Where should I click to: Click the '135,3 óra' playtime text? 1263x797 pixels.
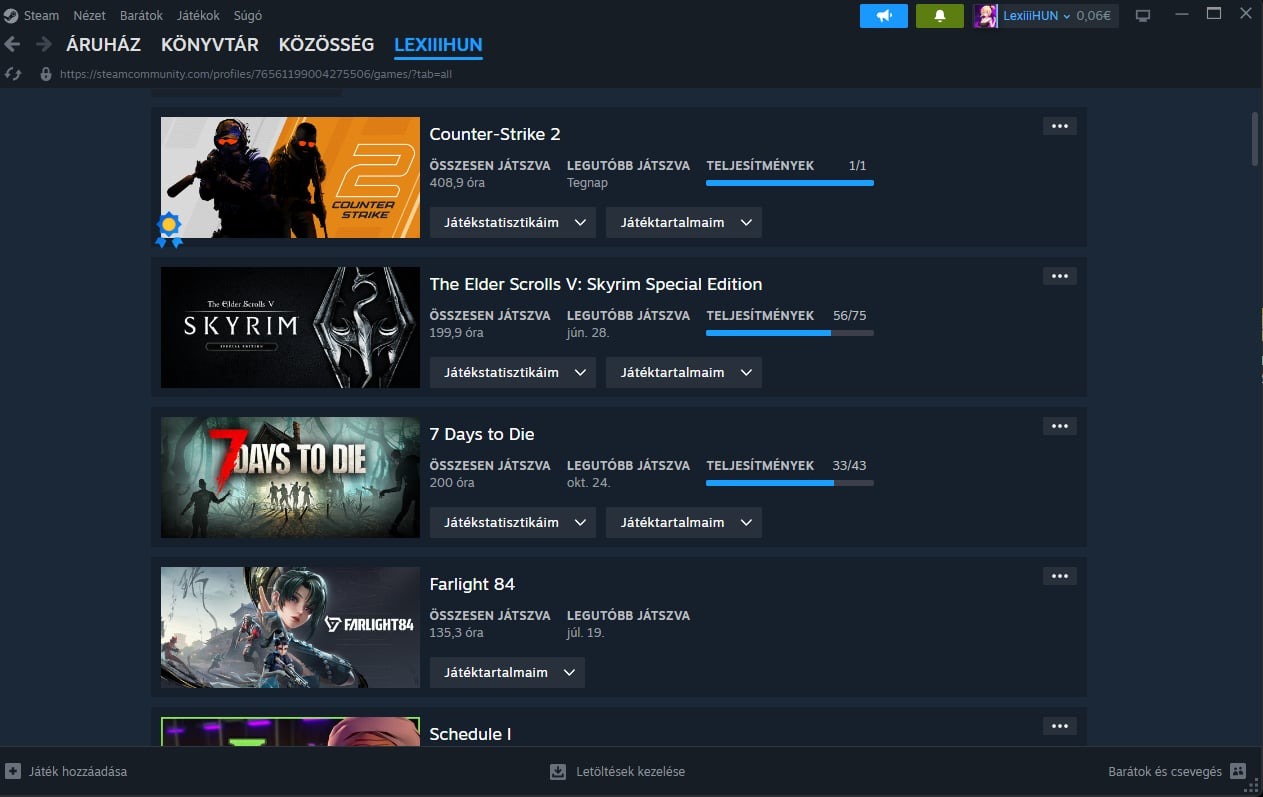click(x=456, y=633)
